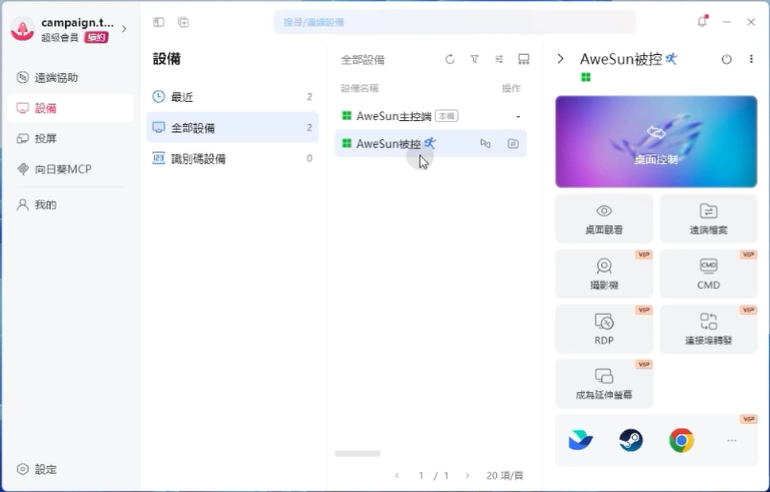Click the 本機 tag on AweSun主控端
This screenshot has width=770, height=492.
446,116
